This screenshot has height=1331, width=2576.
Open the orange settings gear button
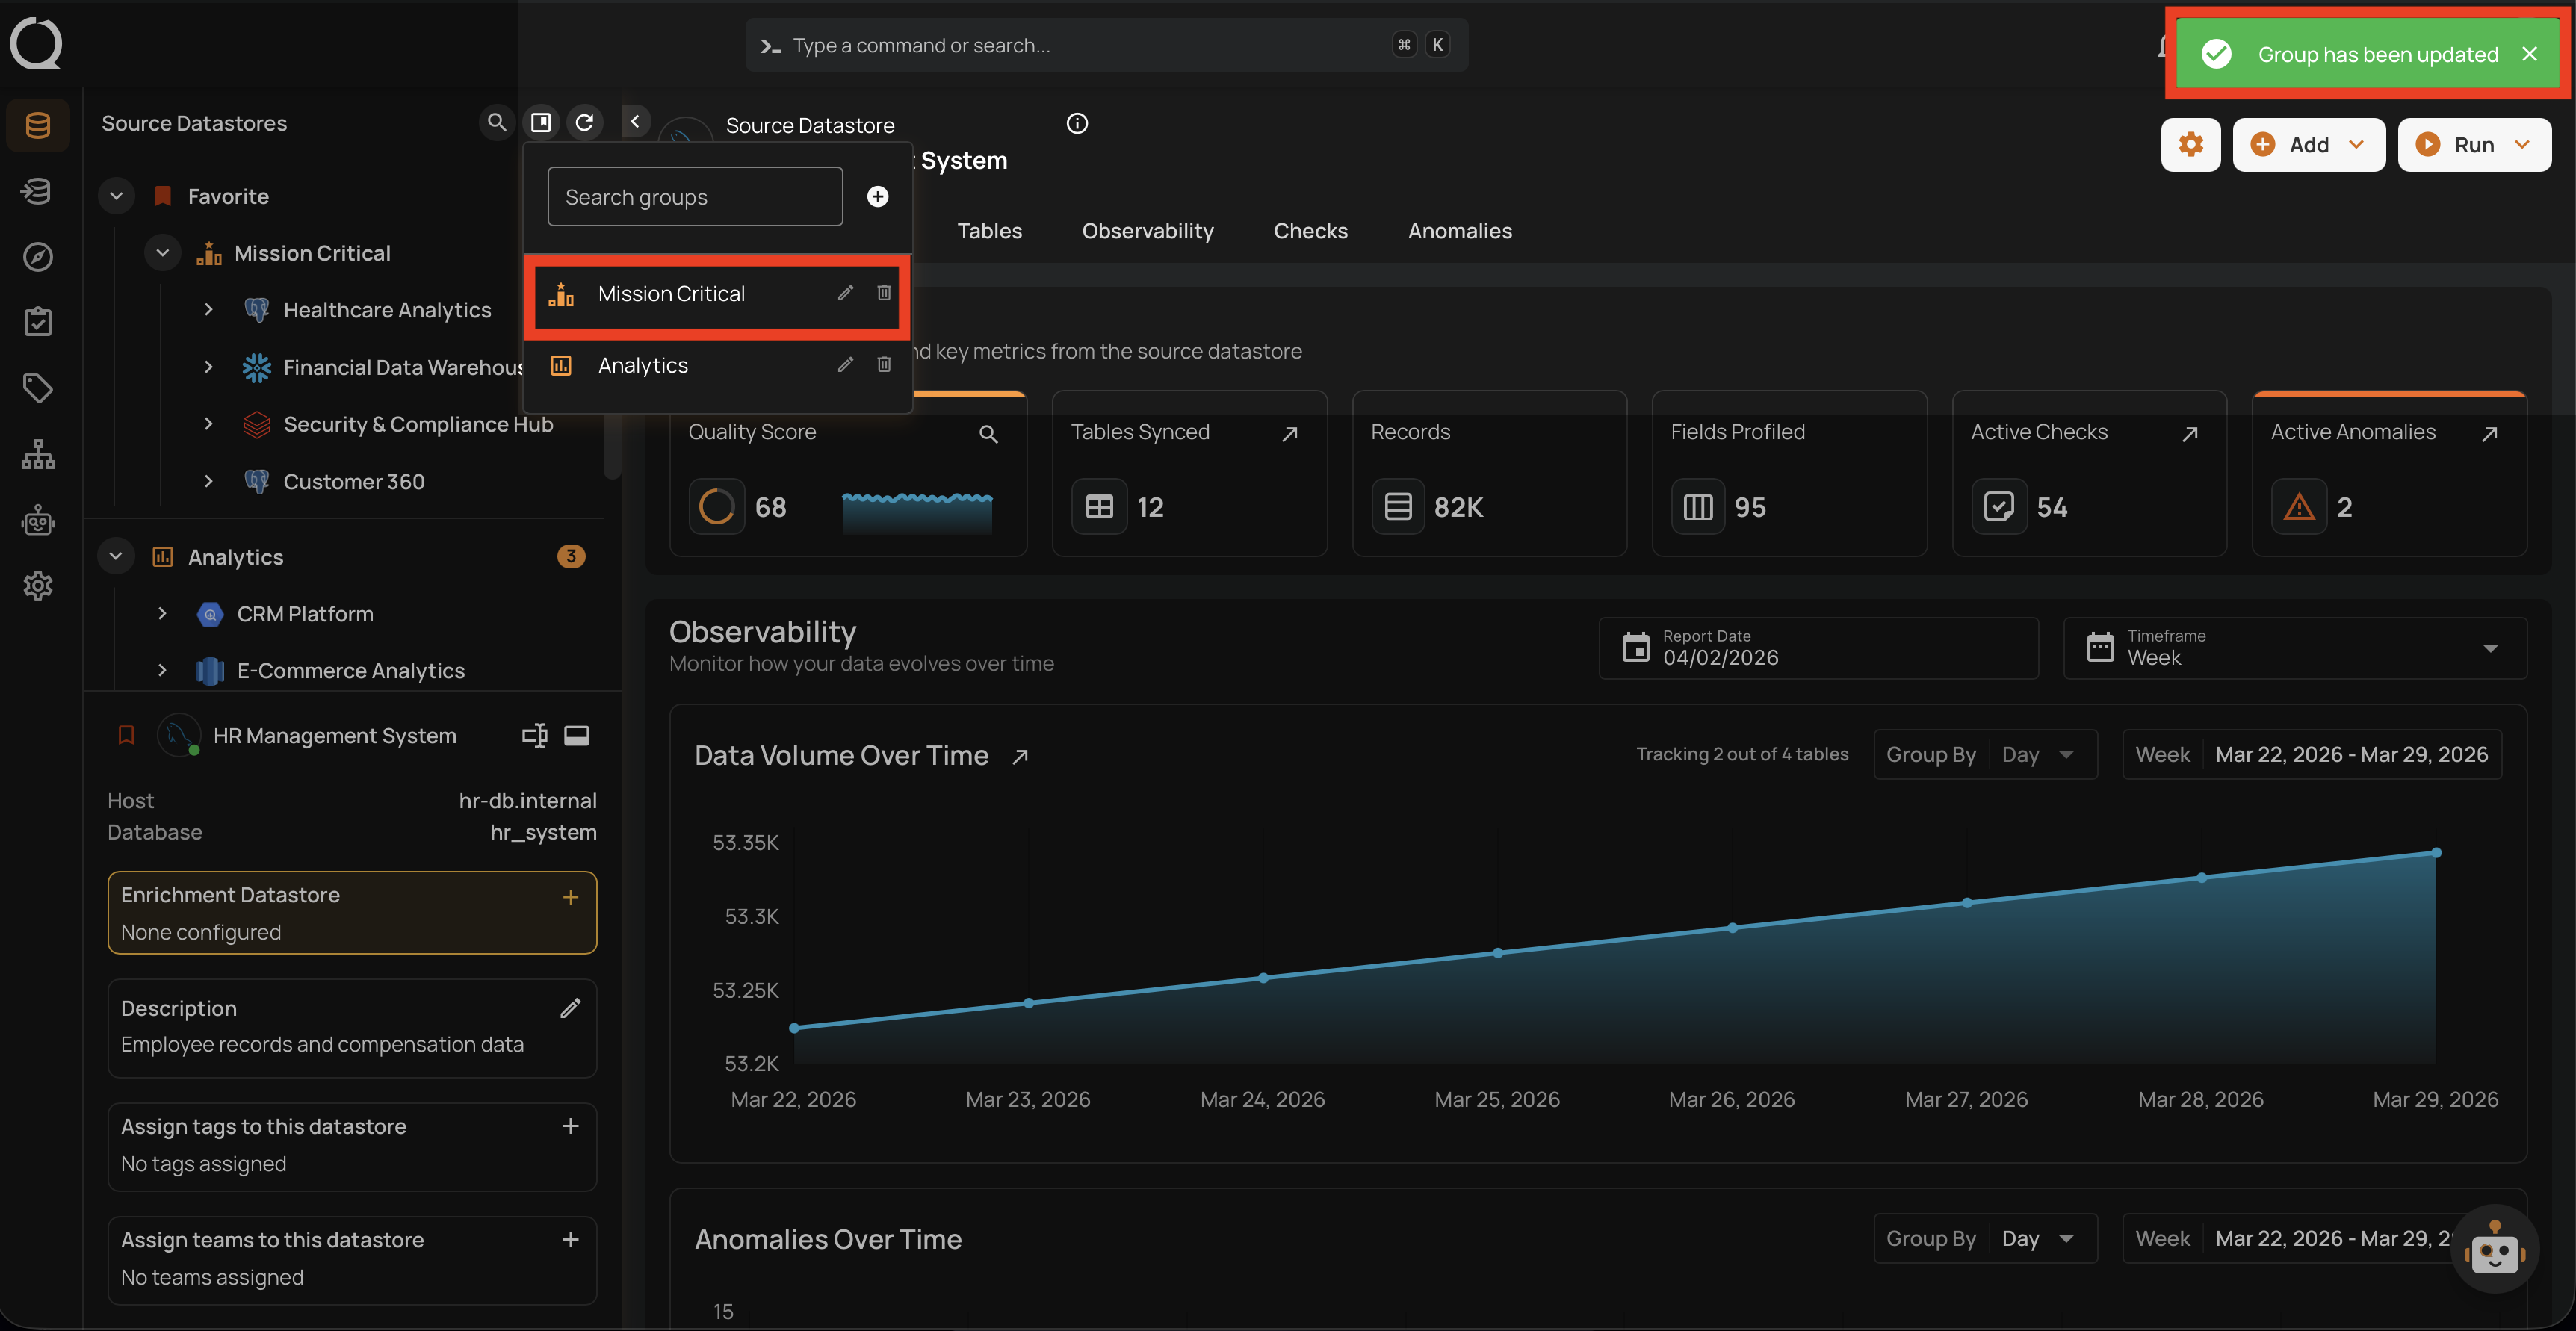point(2190,145)
